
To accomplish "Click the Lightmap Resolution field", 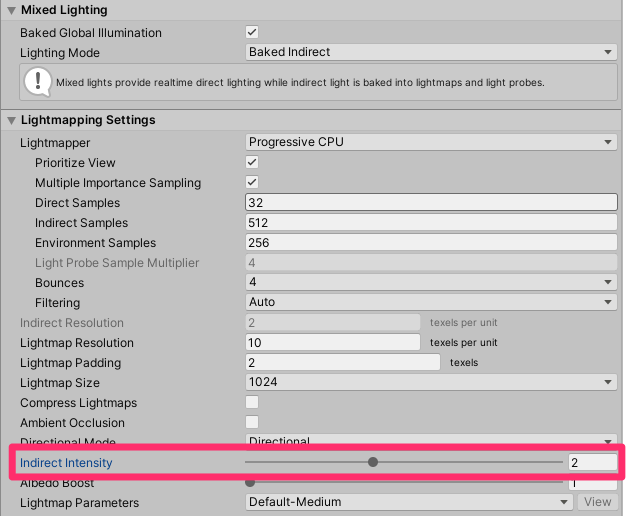I will 333,342.
